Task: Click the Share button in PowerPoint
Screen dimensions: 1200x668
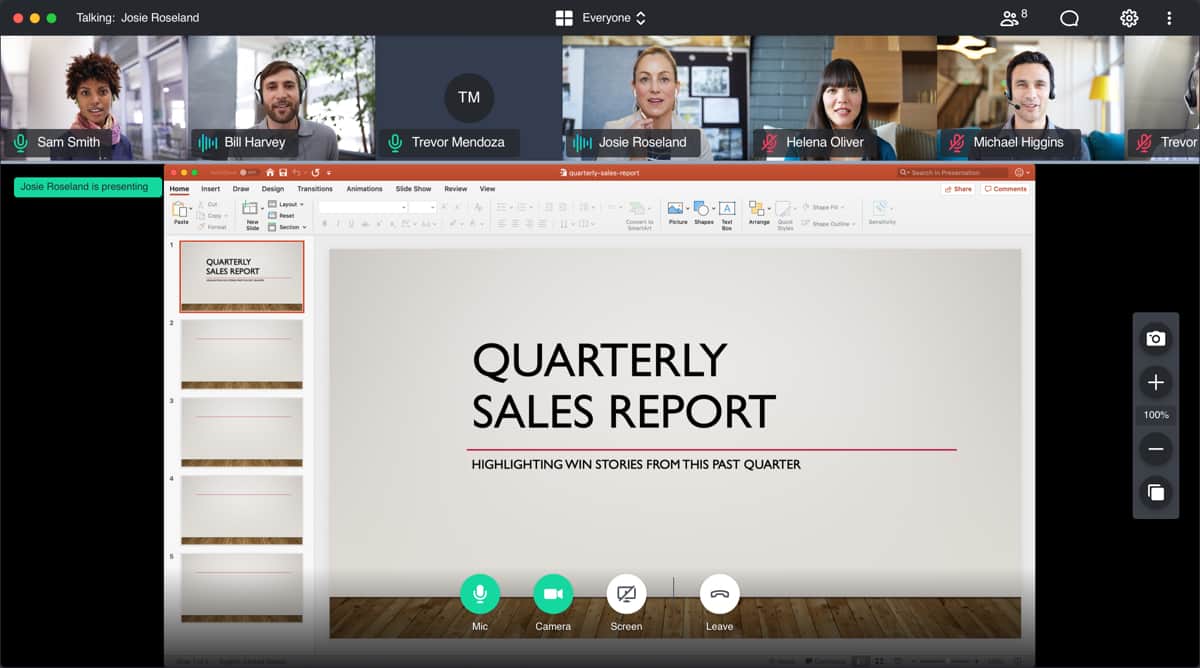Action: tap(958, 189)
